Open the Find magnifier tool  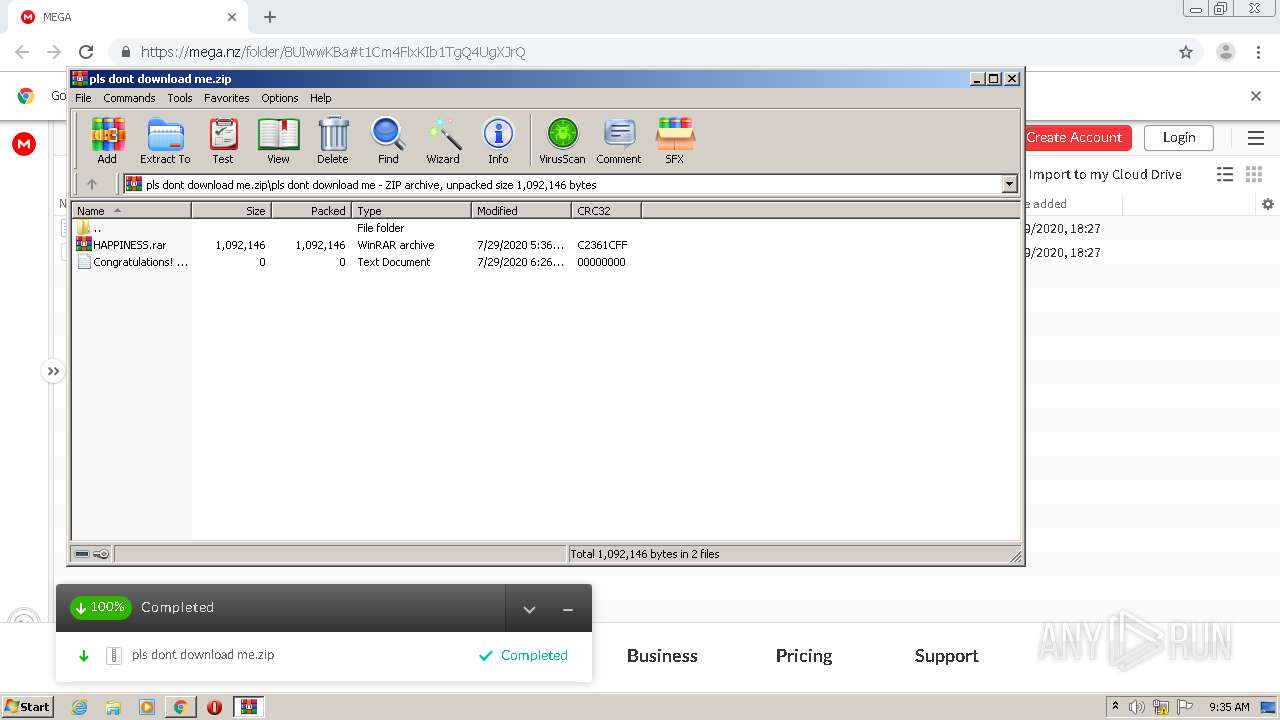388,140
